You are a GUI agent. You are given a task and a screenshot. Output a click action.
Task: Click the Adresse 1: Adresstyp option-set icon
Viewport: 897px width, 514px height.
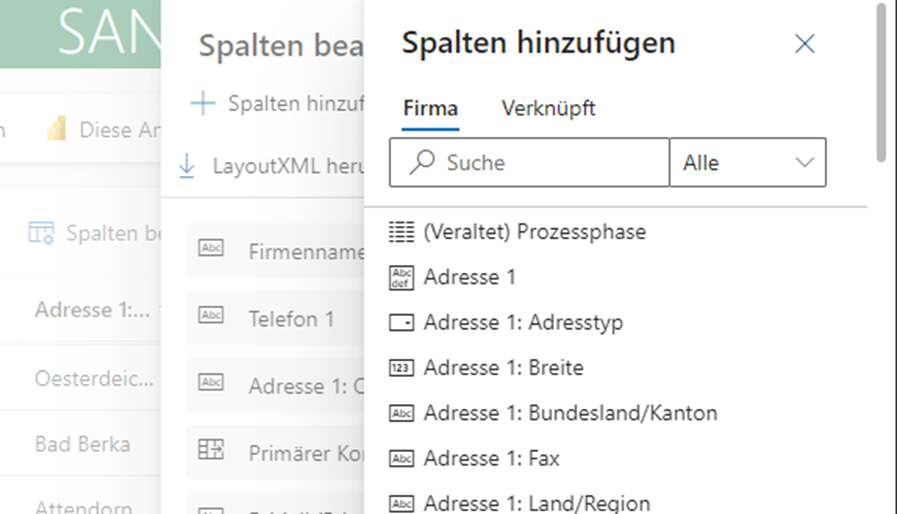coord(401,323)
